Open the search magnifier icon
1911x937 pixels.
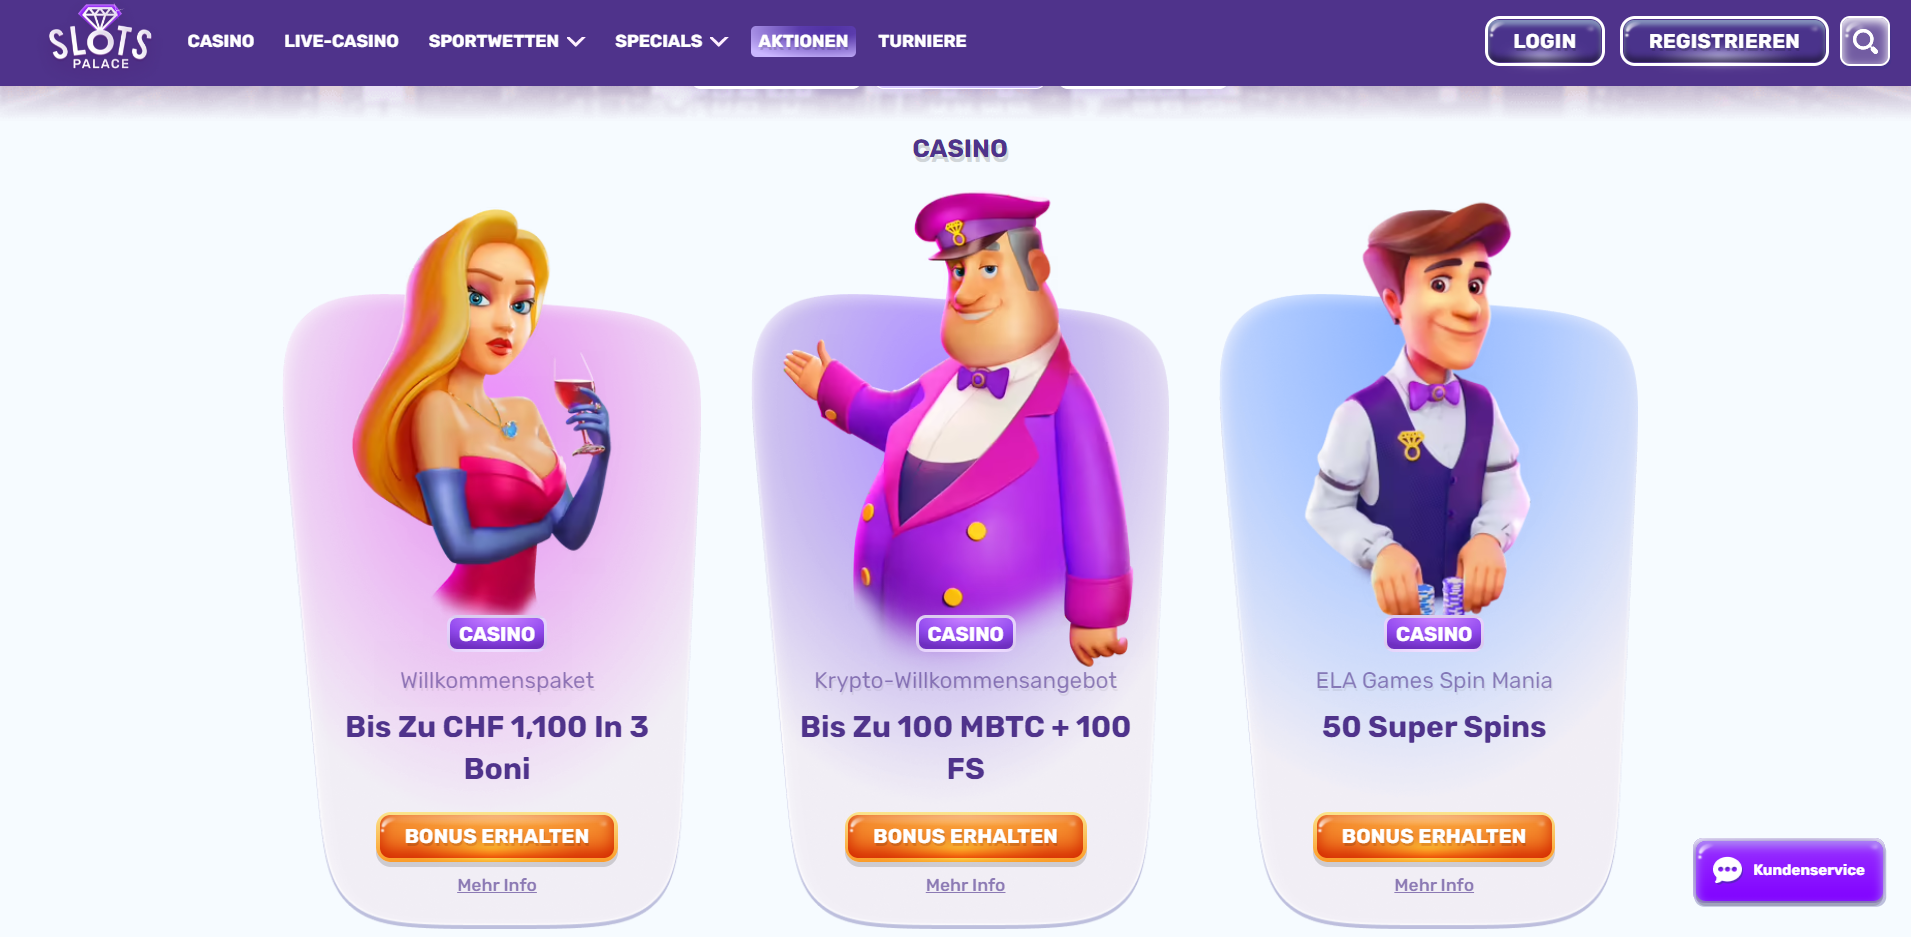tap(1864, 41)
